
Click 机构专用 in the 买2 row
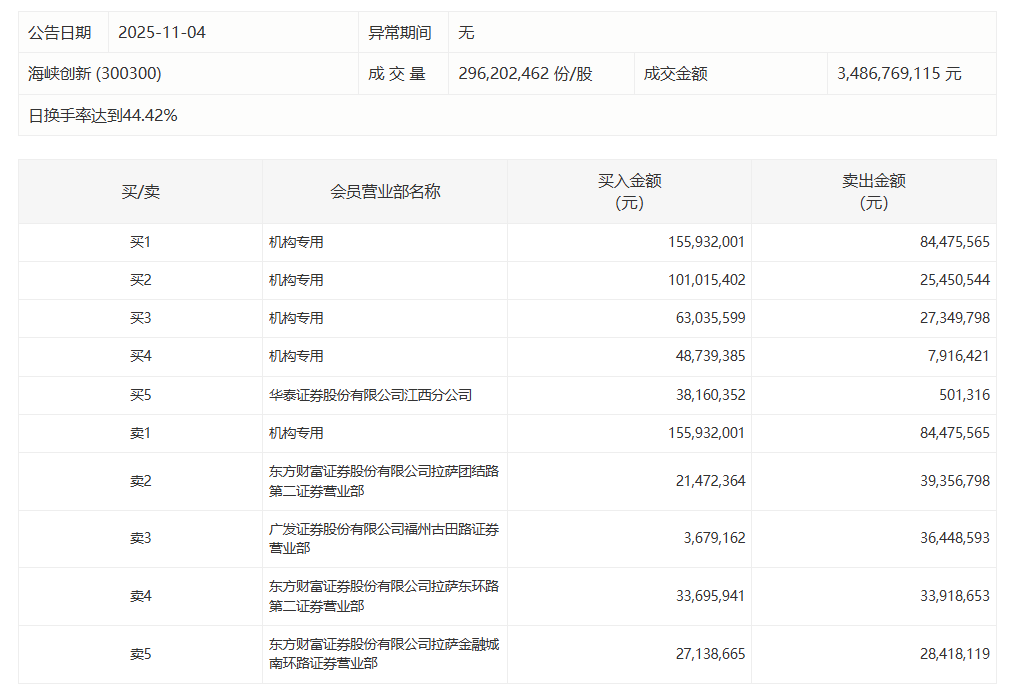pyautogui.click(x=296, y=280)
